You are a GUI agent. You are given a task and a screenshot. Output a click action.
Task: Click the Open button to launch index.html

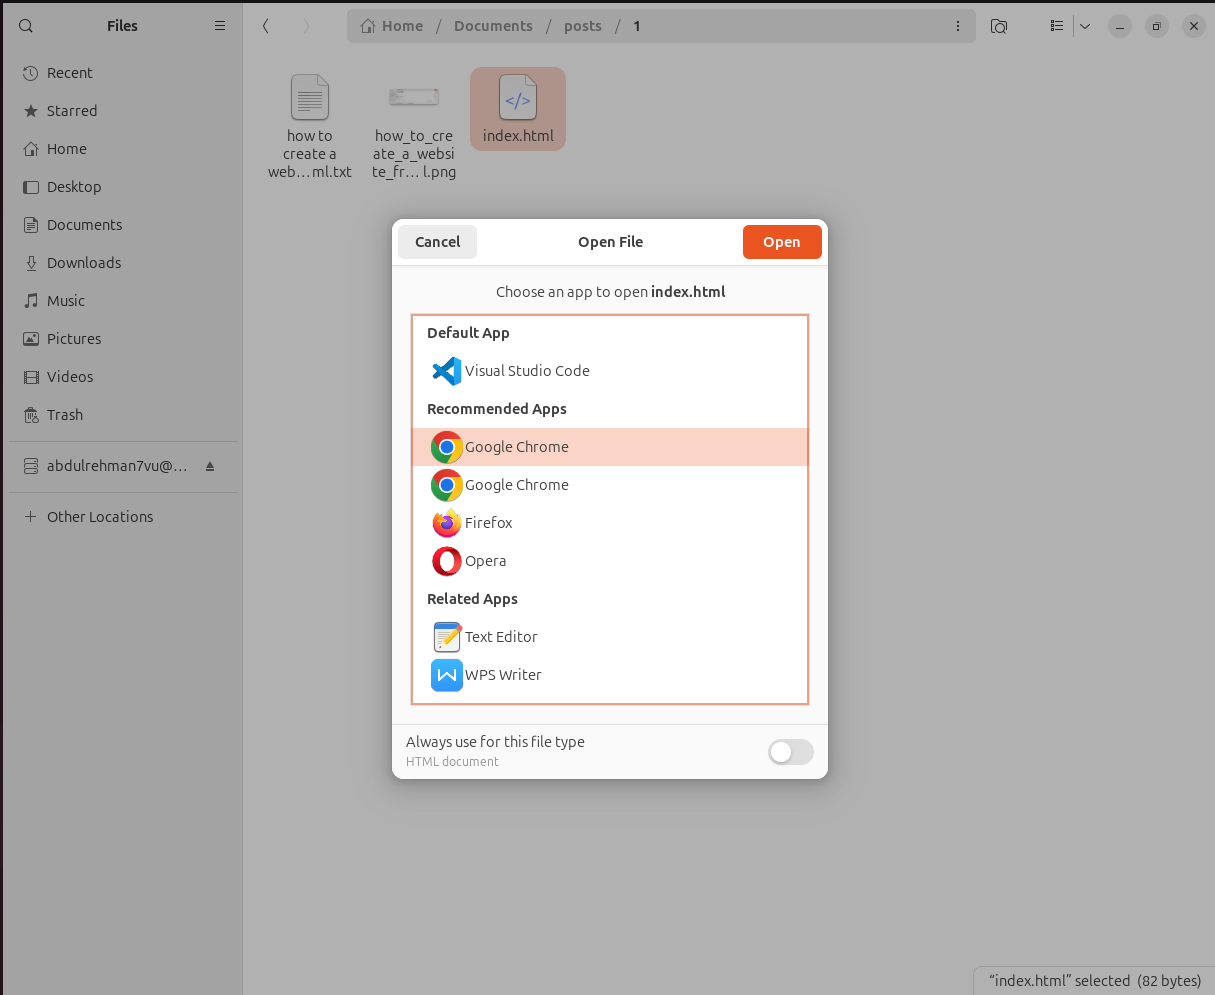(x=782, y=241)
